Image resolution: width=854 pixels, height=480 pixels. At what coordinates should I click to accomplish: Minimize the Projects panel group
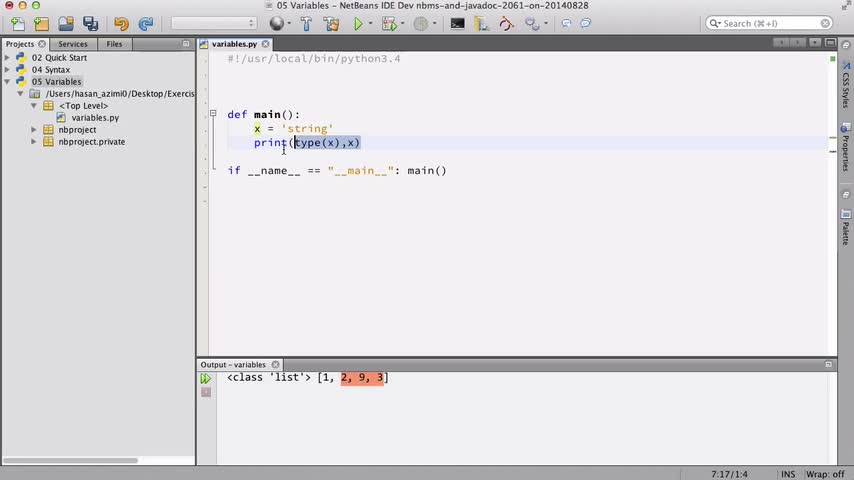tap(186, 44)
